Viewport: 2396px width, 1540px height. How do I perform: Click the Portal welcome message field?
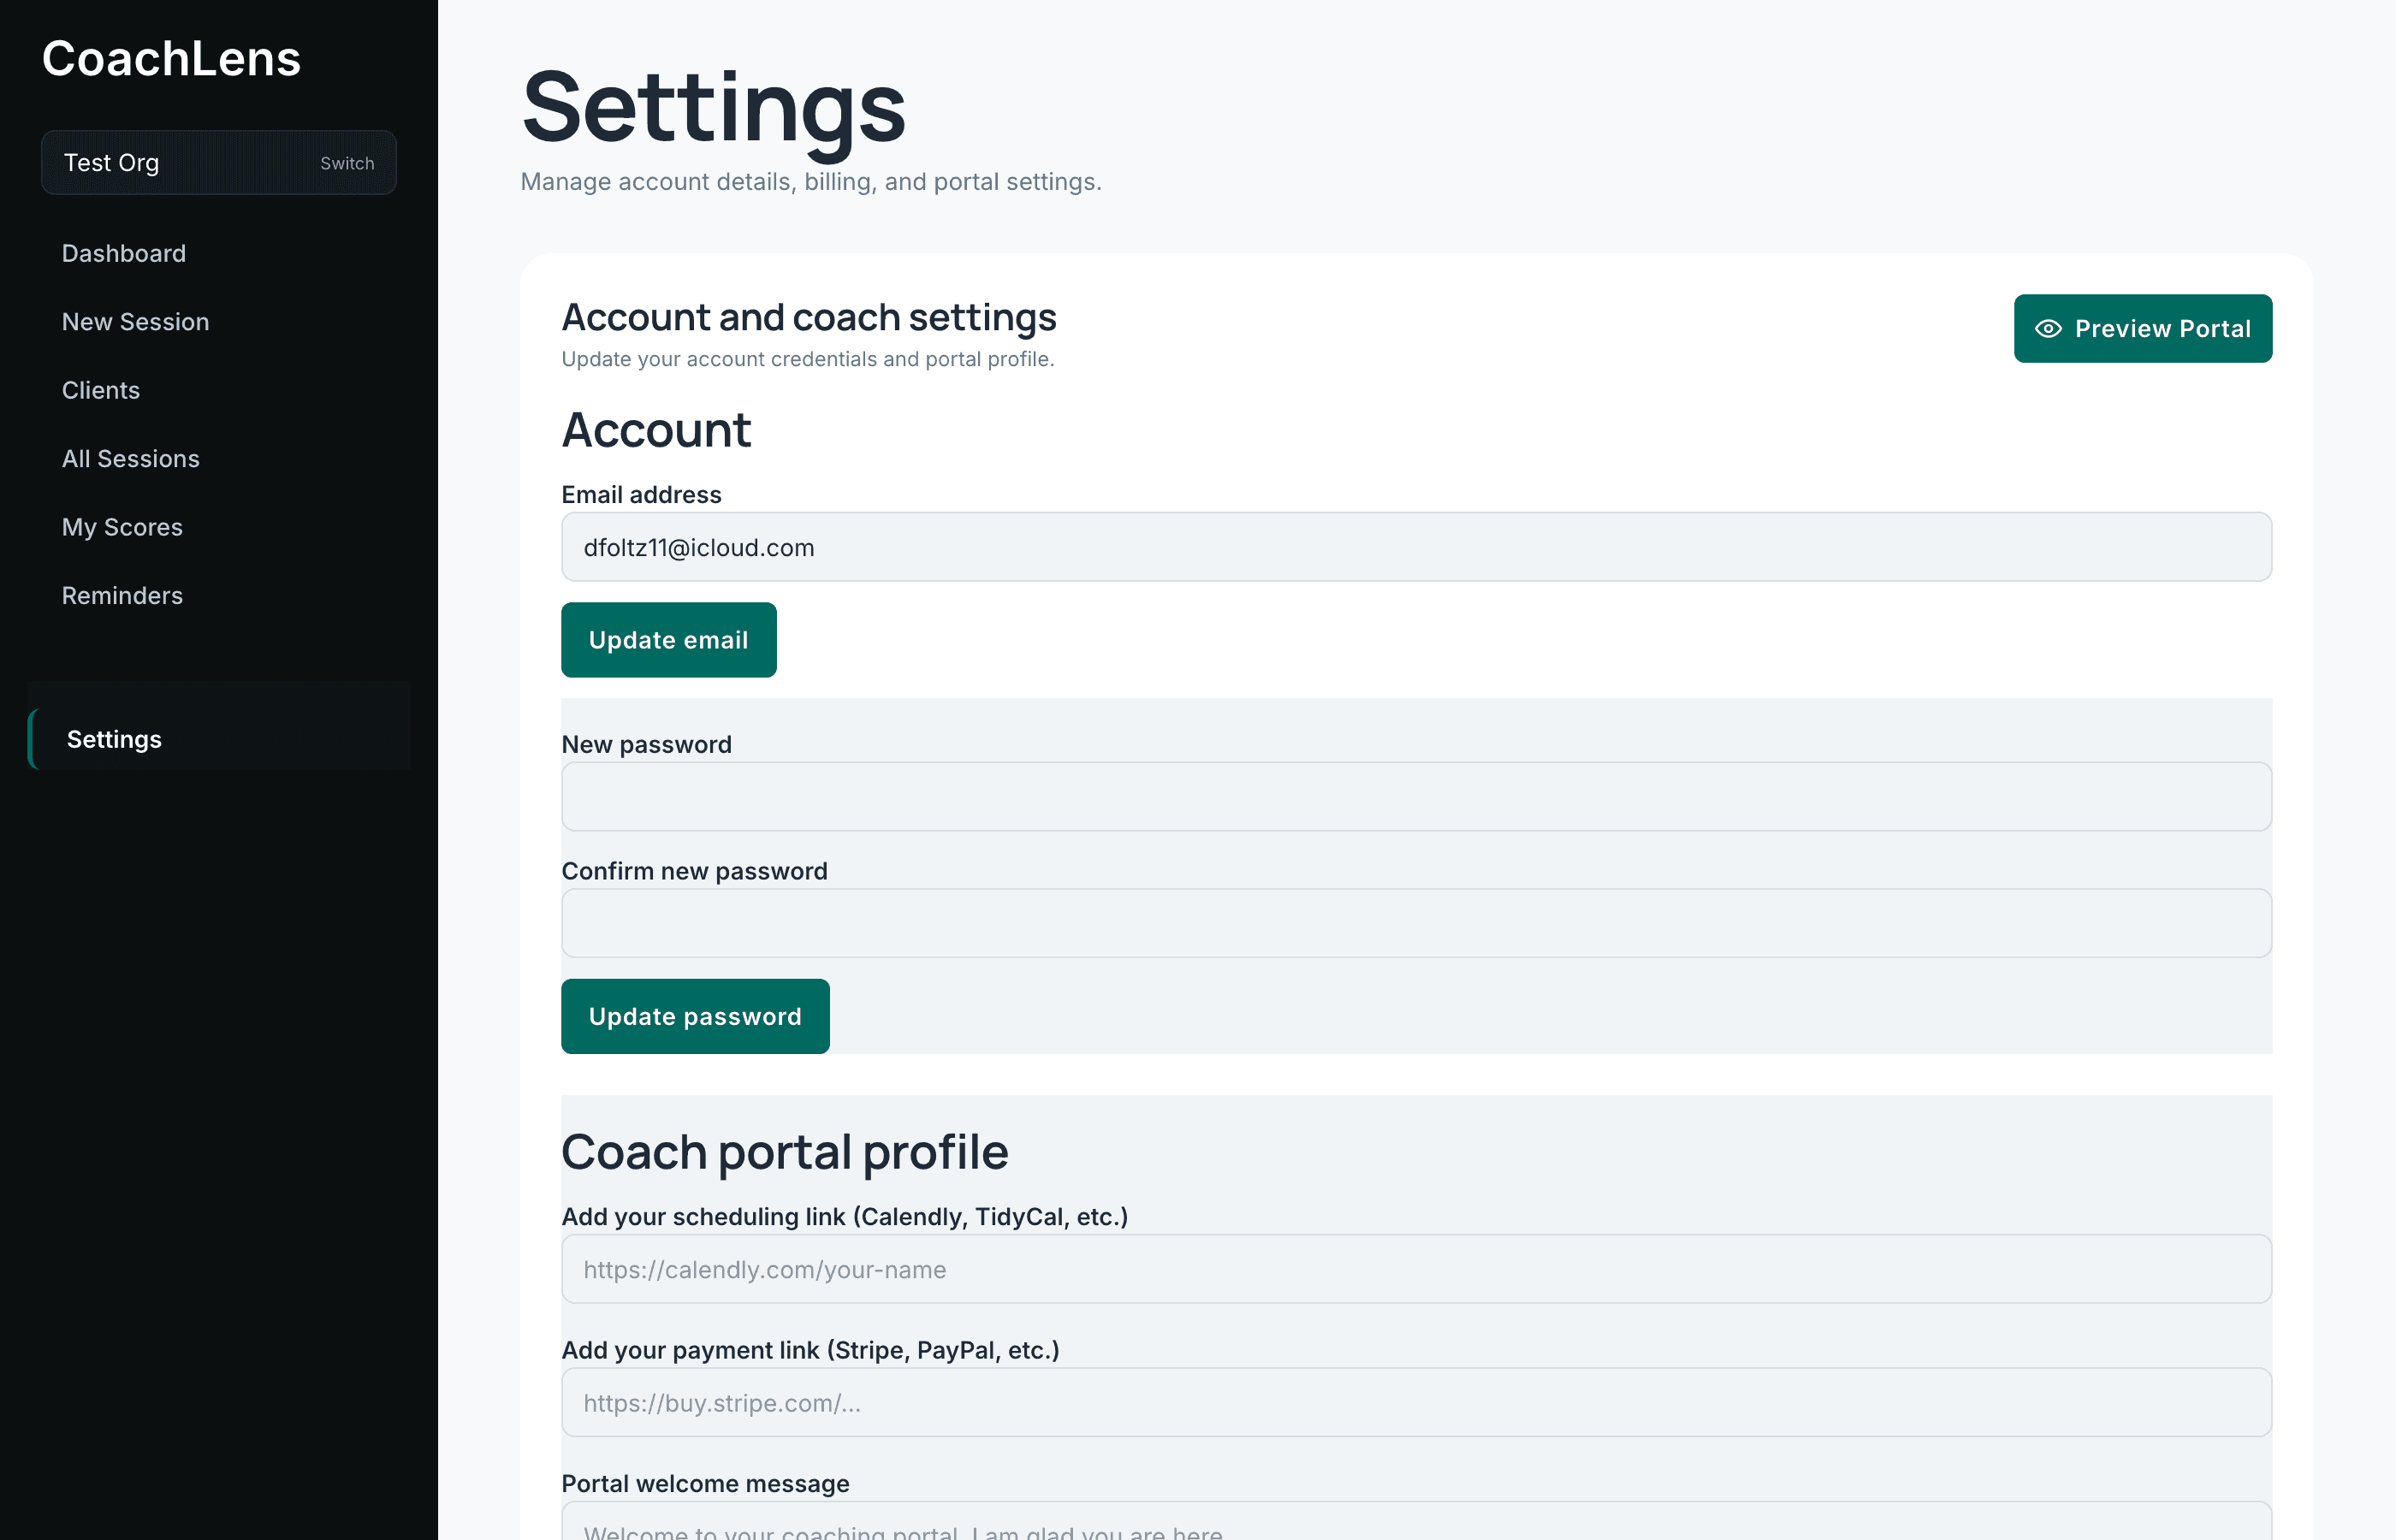(1416, 1521)
